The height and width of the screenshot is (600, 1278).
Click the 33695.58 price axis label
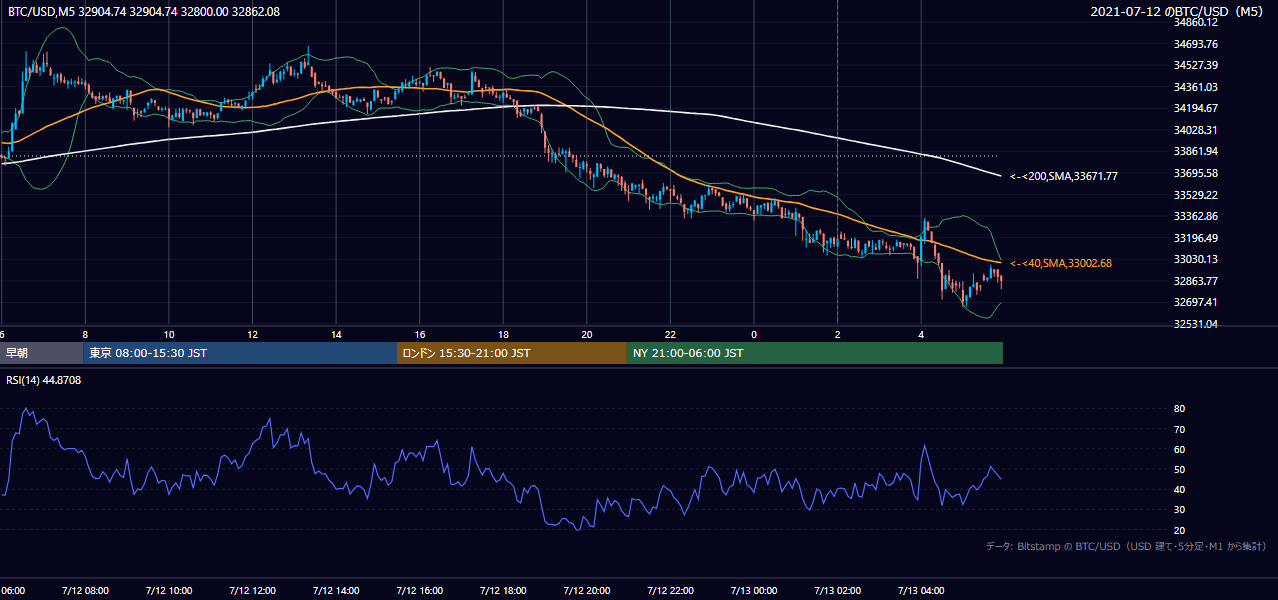point(1195,173)
